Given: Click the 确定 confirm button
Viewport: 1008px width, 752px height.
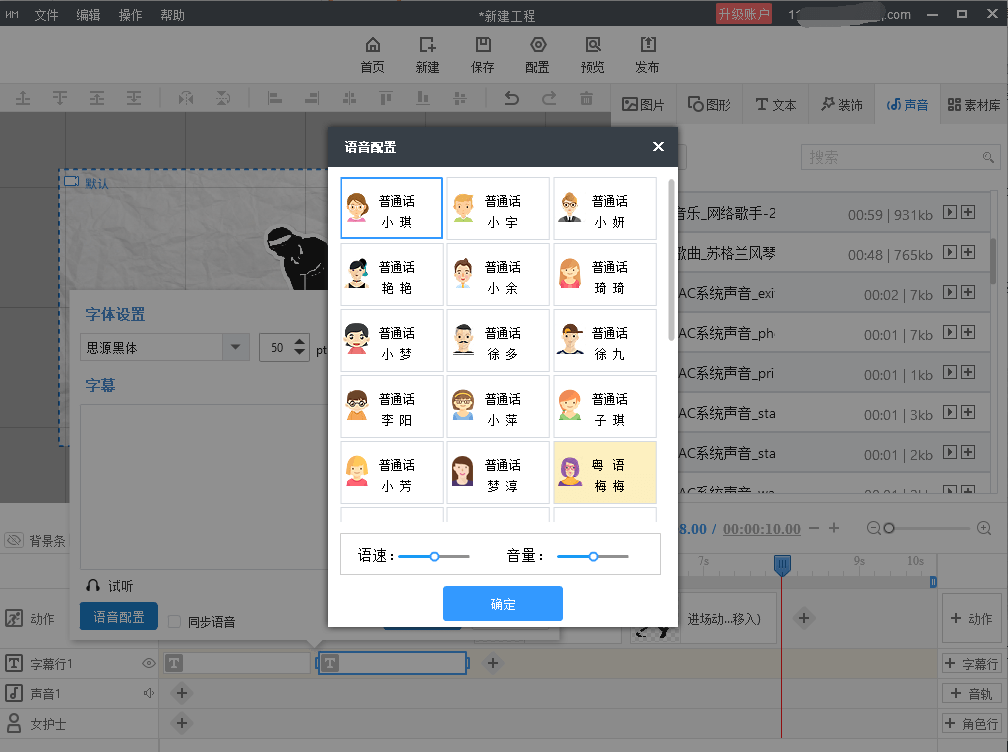Looking at the screenshot, I should (x=502, y=604).
